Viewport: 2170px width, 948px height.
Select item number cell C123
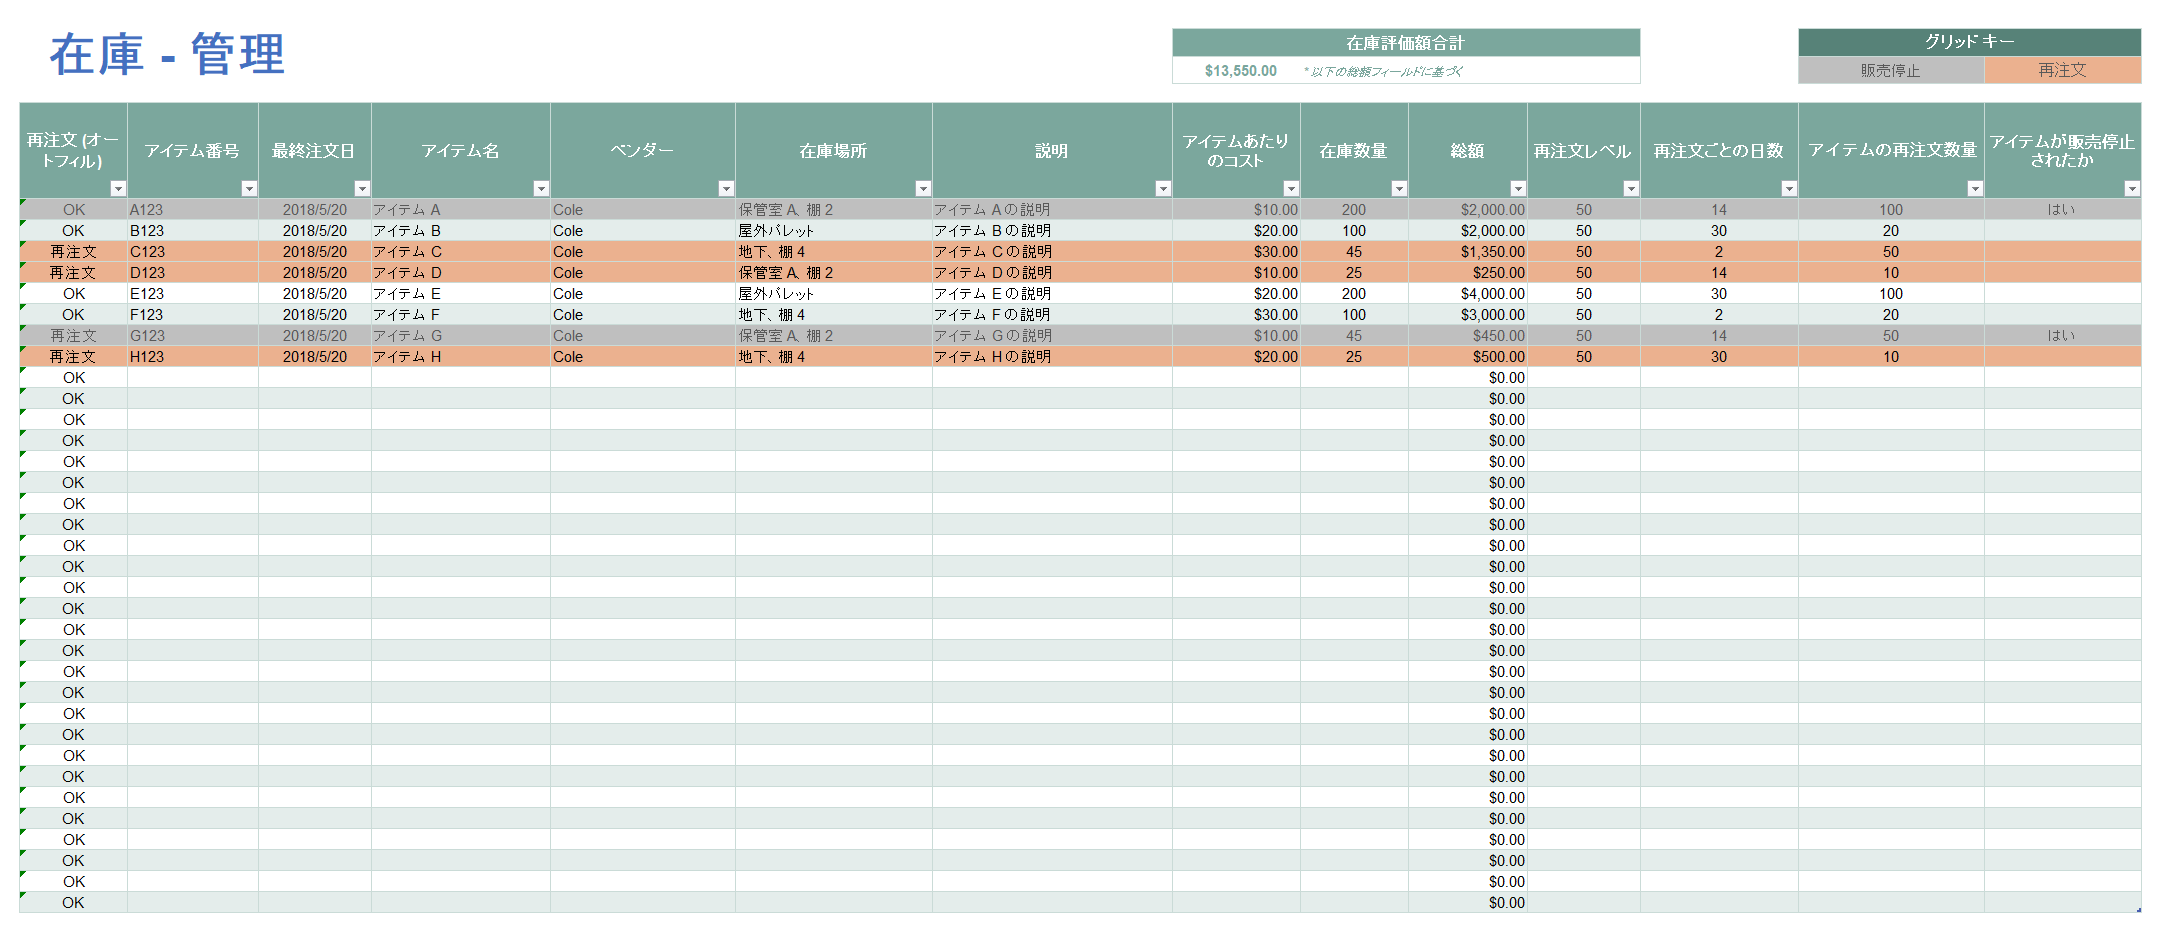coord(192,252)
